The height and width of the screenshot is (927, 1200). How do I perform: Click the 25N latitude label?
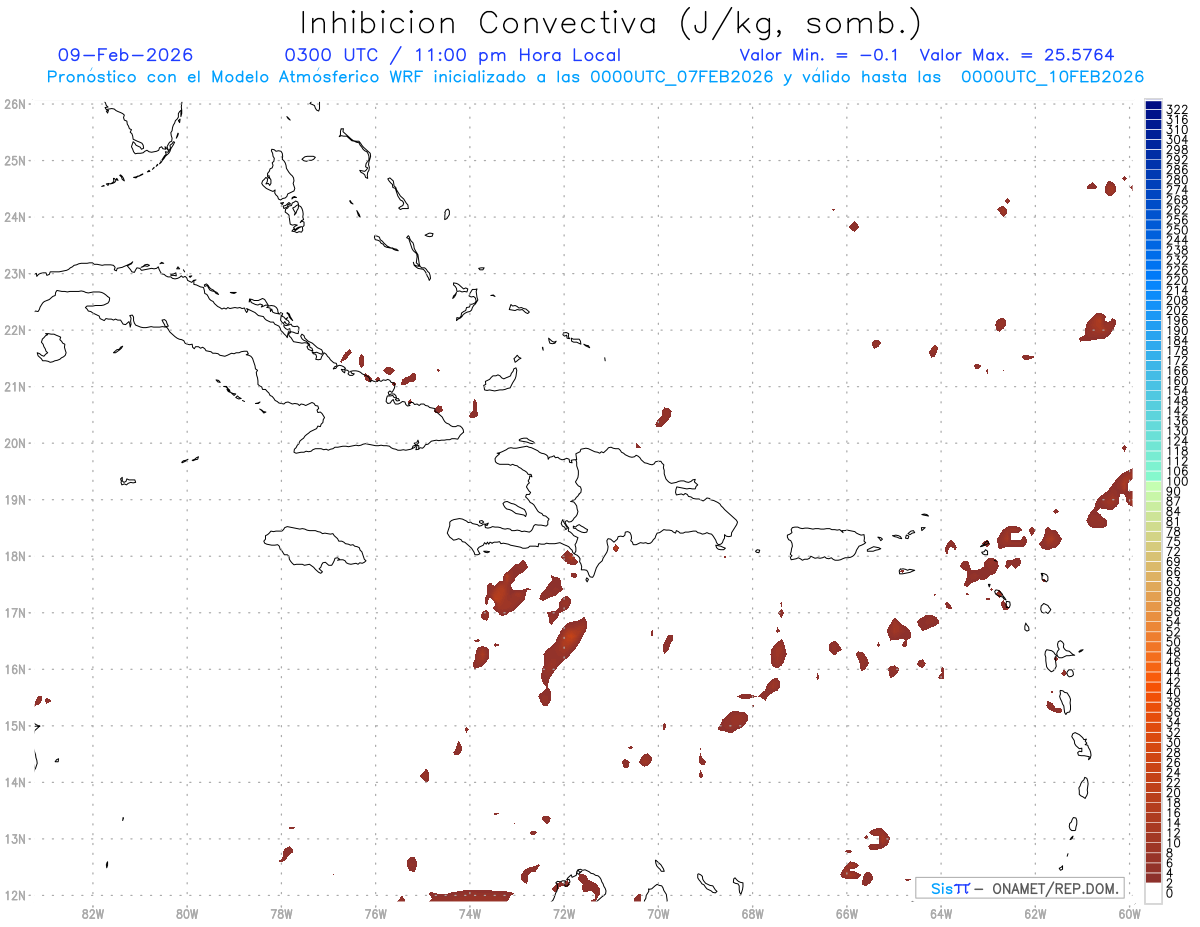tap(14, 160)
